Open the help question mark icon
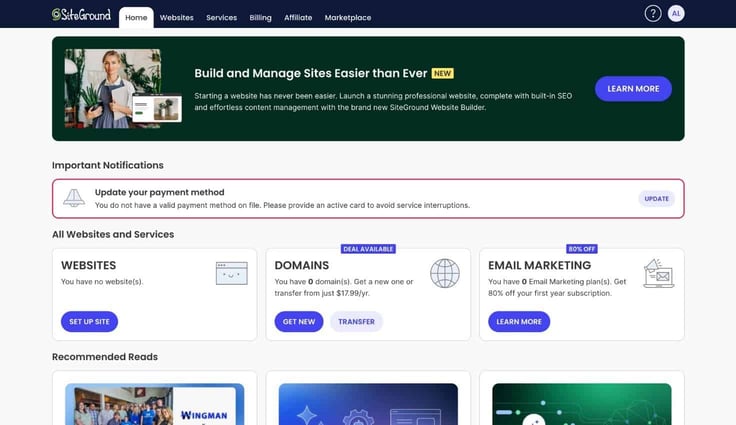Screen dimensions: 736x425 coord(652,14)
